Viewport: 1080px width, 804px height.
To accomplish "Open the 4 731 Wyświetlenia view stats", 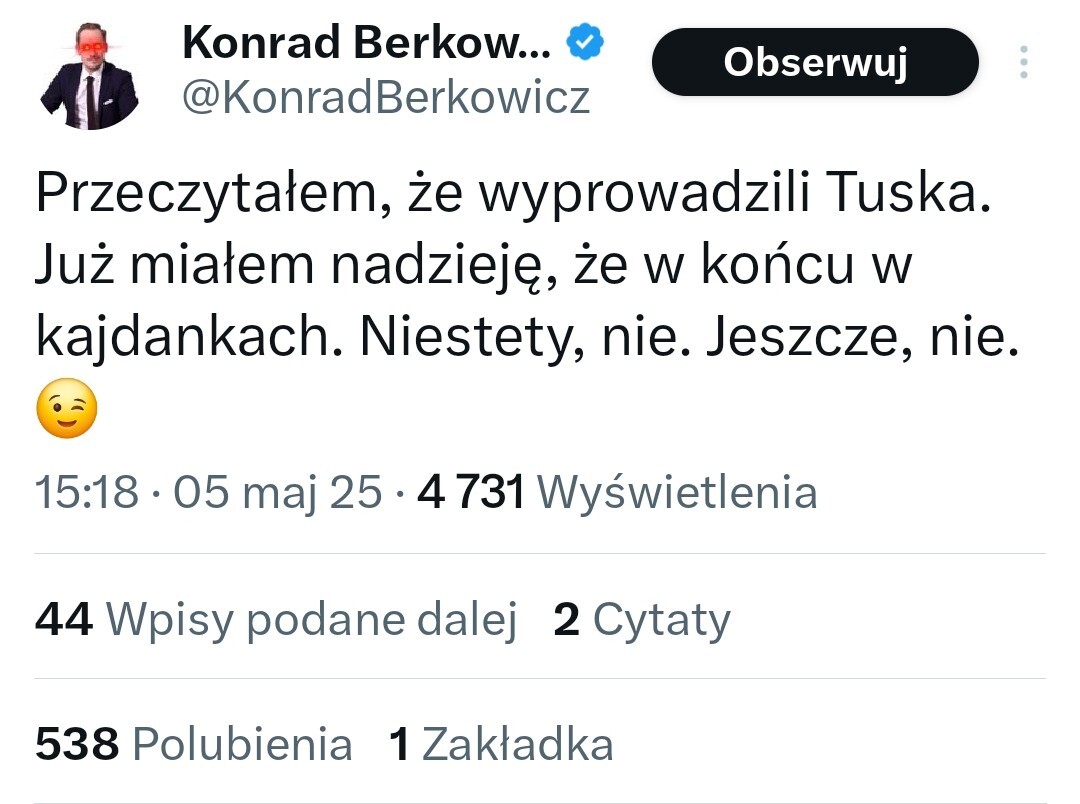I will [x=617, y=492].
